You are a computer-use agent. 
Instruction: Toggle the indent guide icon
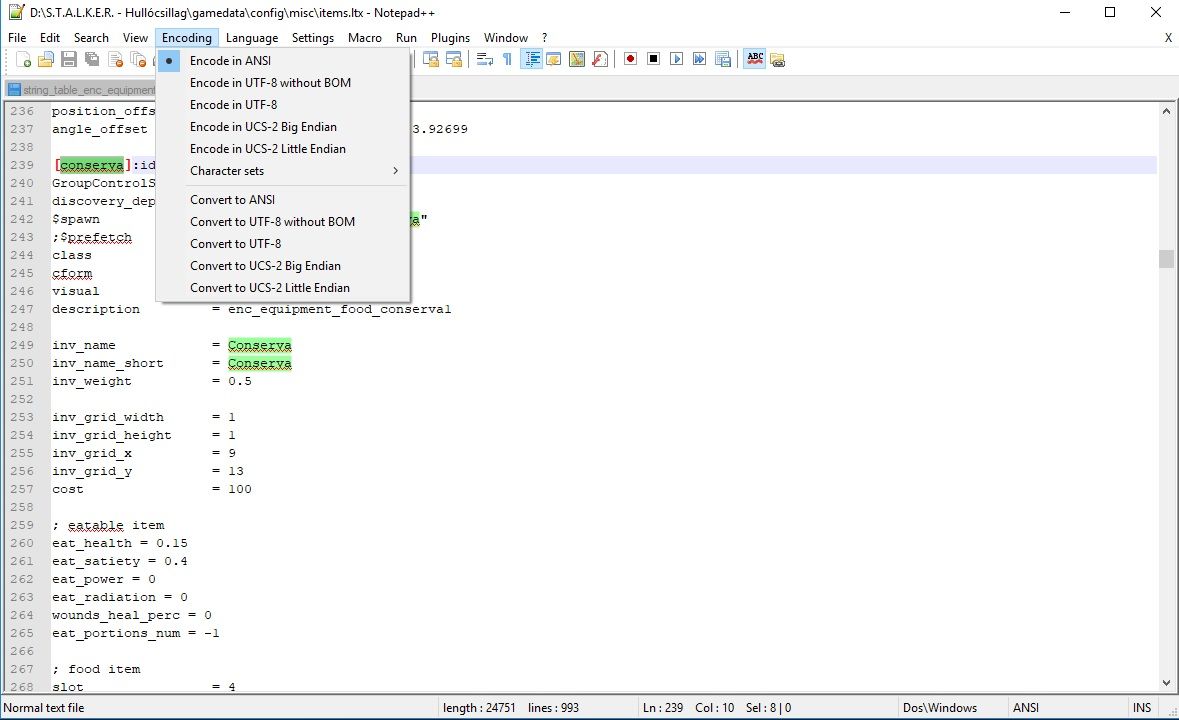coord(532,59)
